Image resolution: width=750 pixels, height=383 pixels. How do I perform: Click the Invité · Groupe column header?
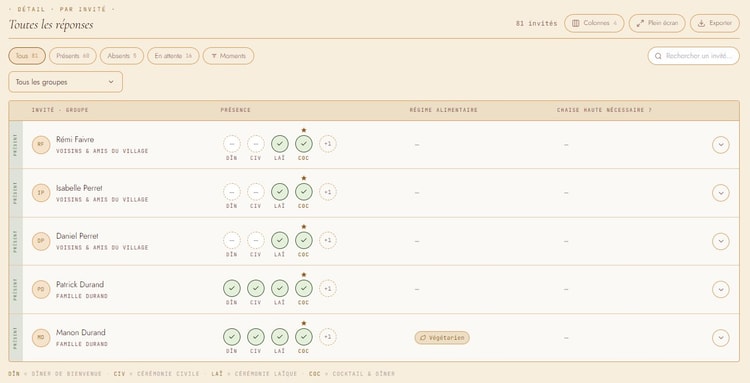[x=60, y=110]
